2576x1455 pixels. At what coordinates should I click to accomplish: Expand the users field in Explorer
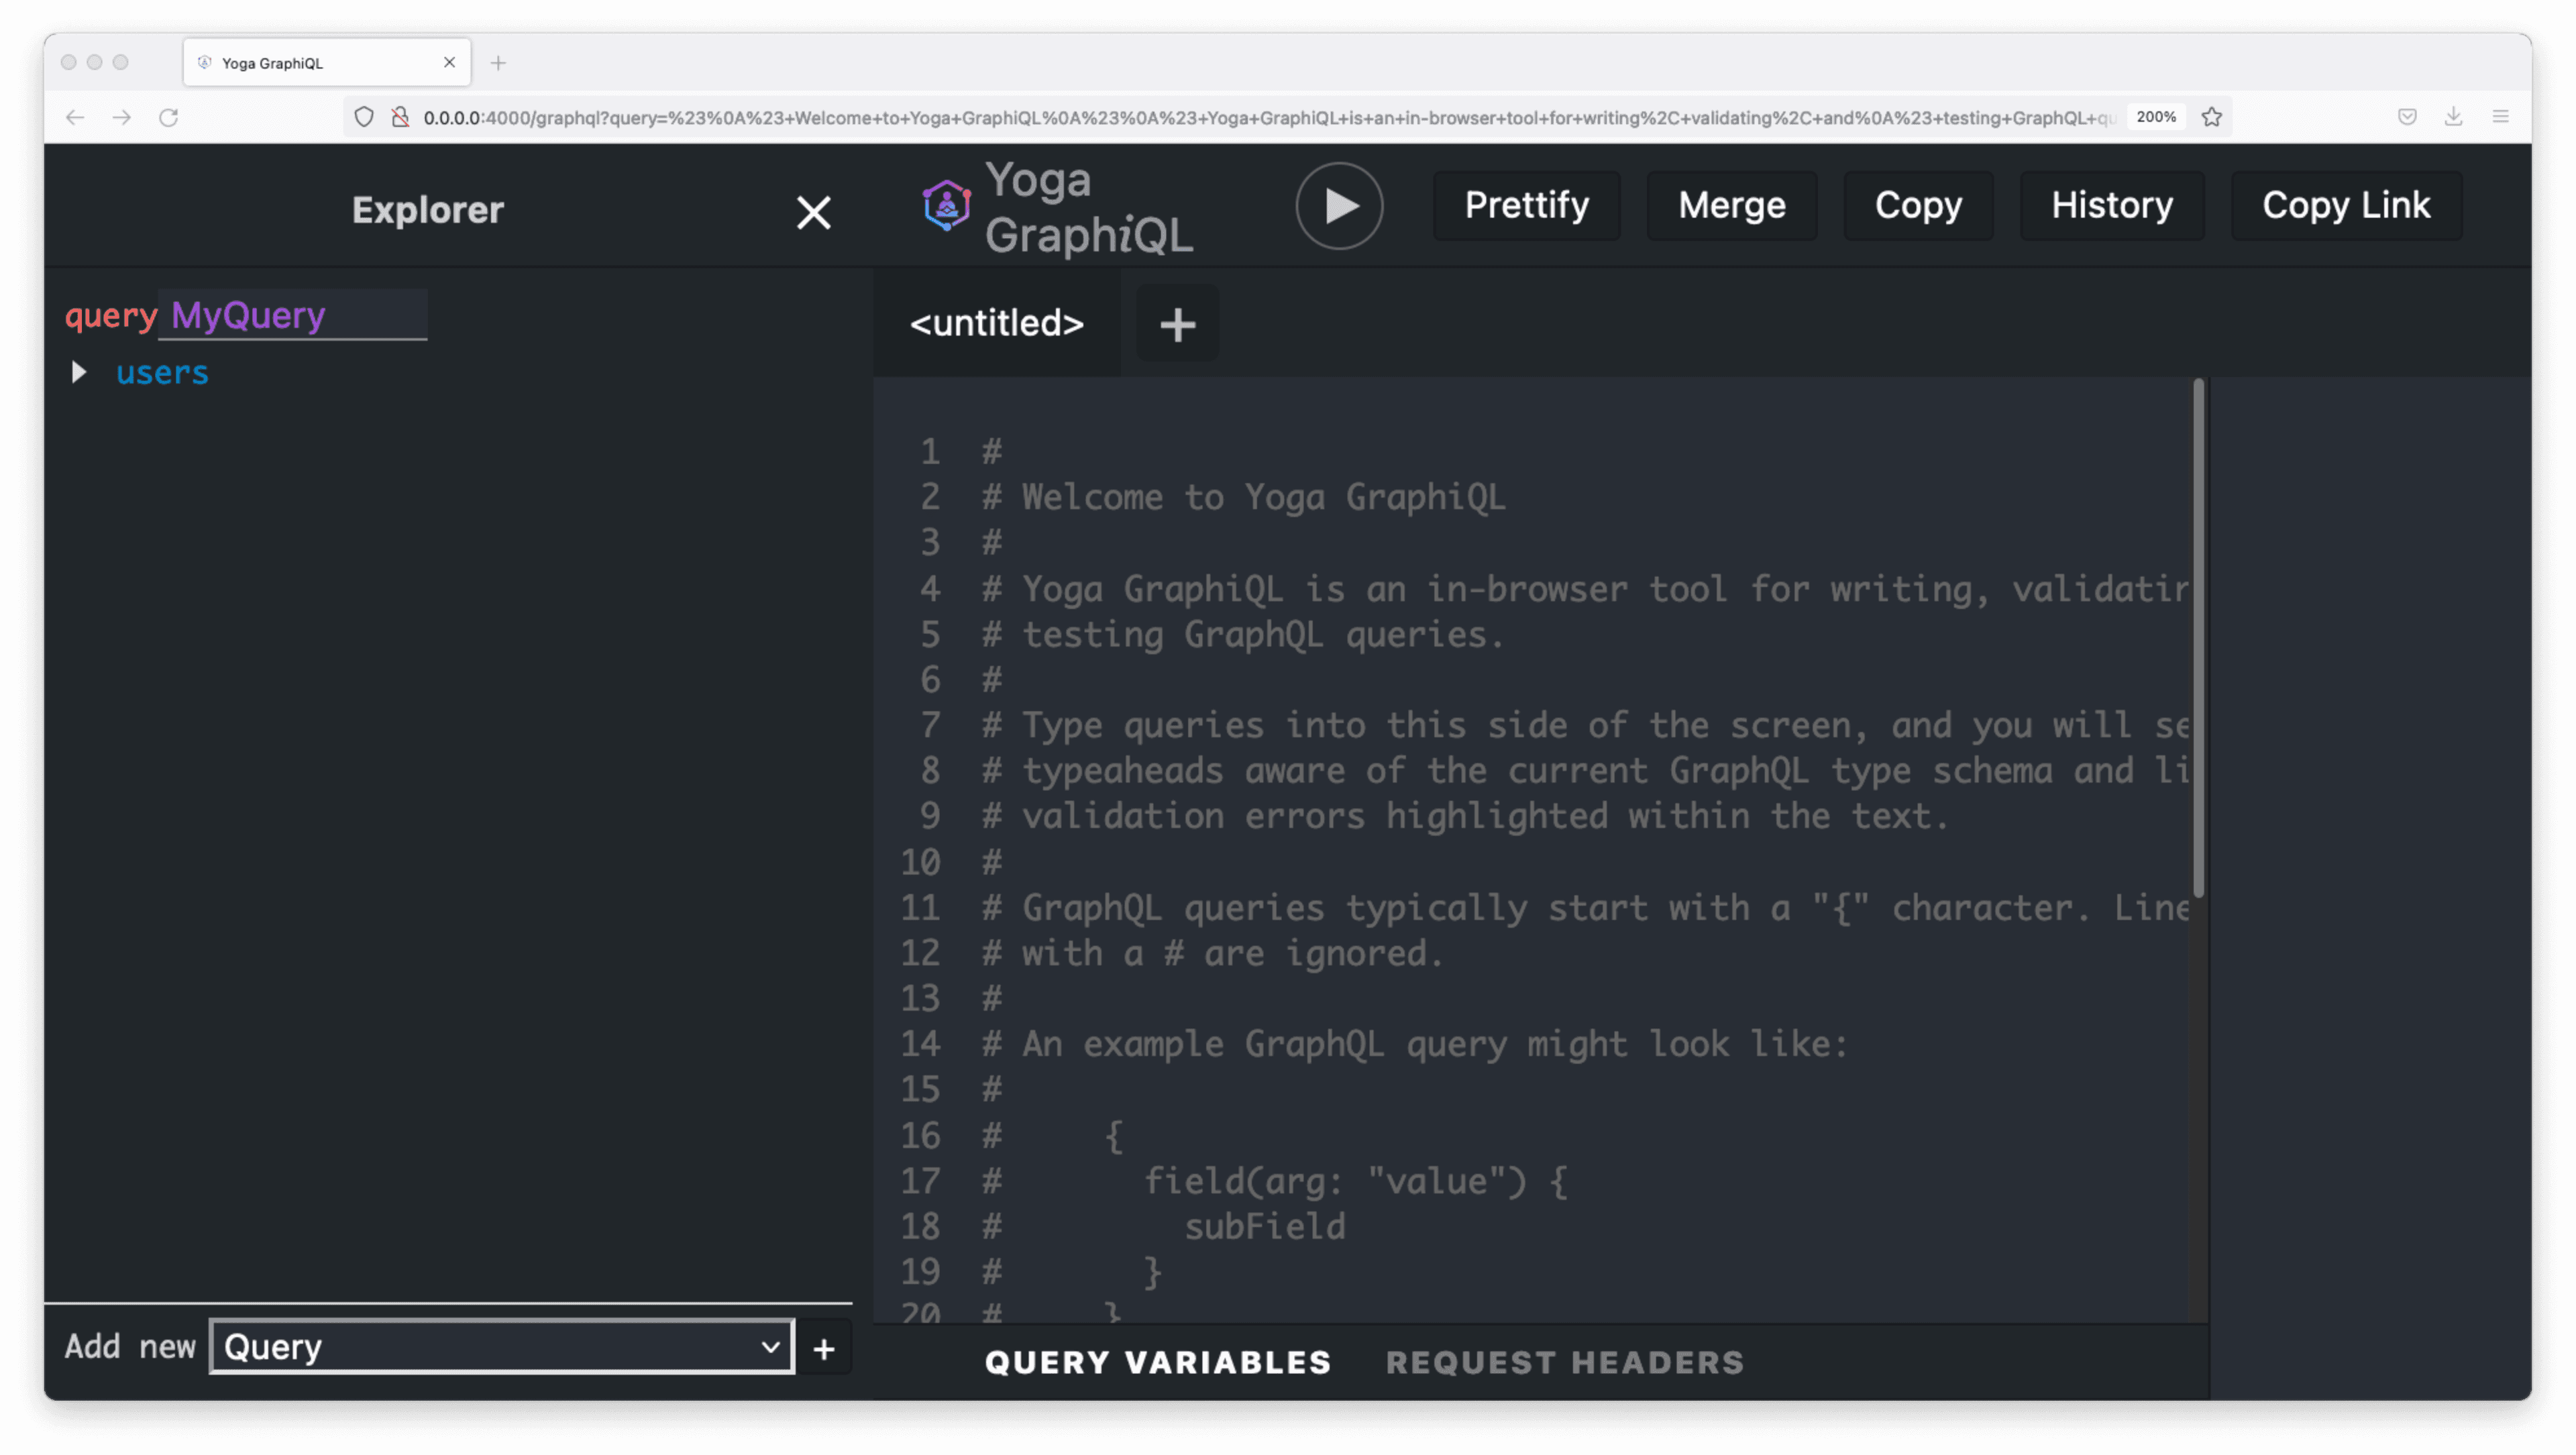pyautogui.click(x=79, y=373)
